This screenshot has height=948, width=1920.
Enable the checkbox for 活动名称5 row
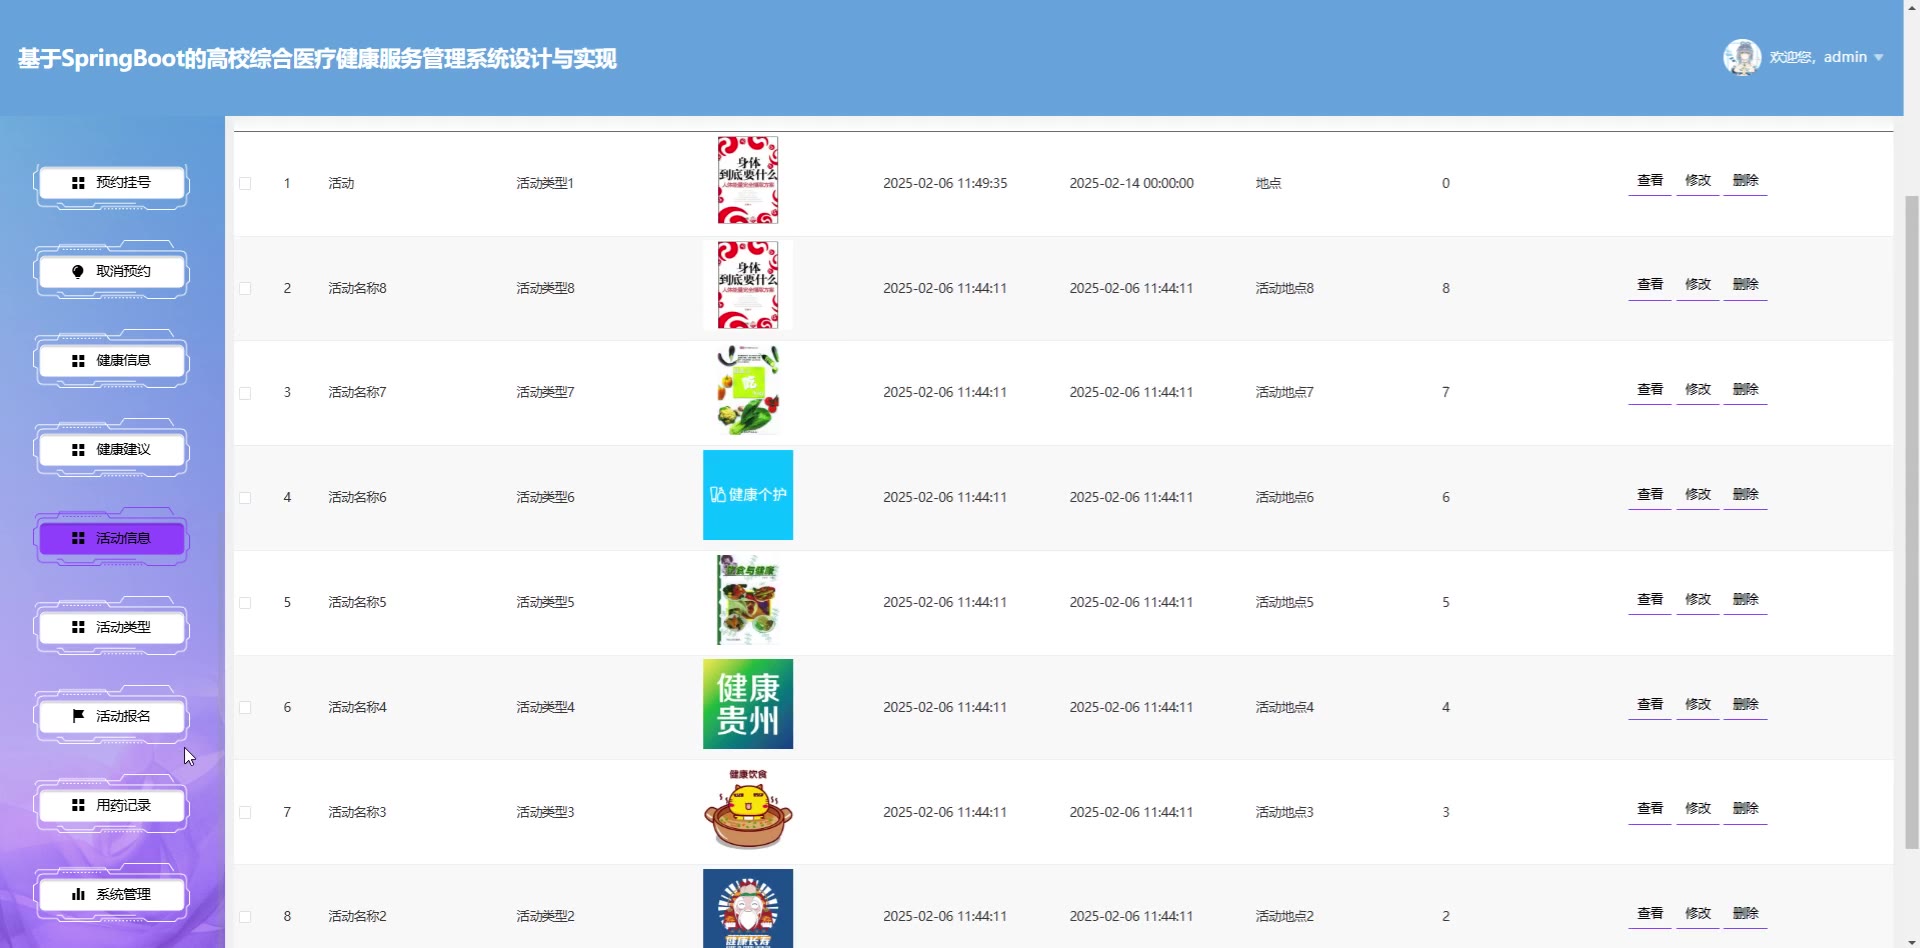[x=245, y=603]
